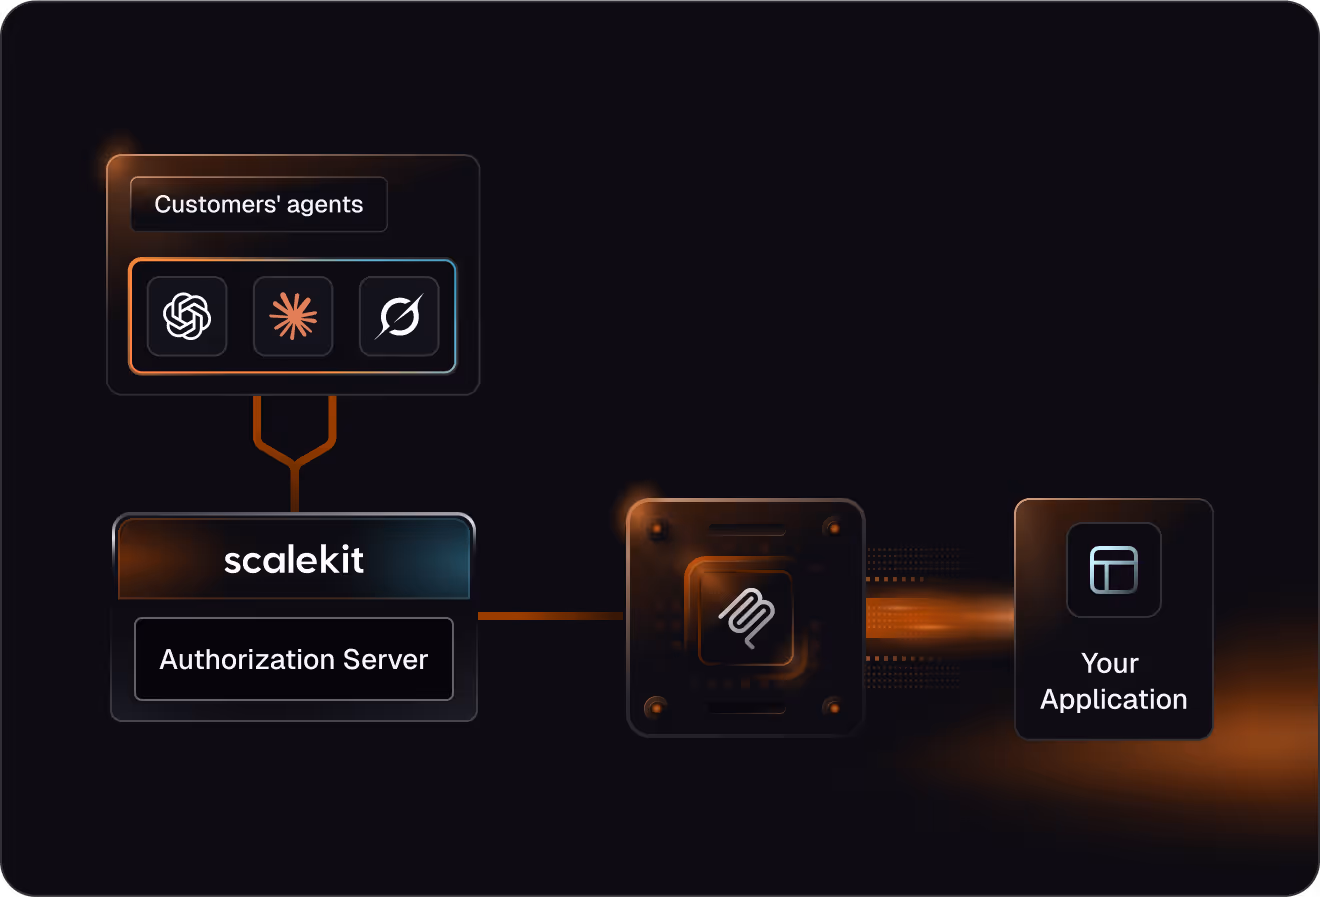Click the top-left screw on the chip module
This screenshot has width=1320, height=897.
[658, 528]
